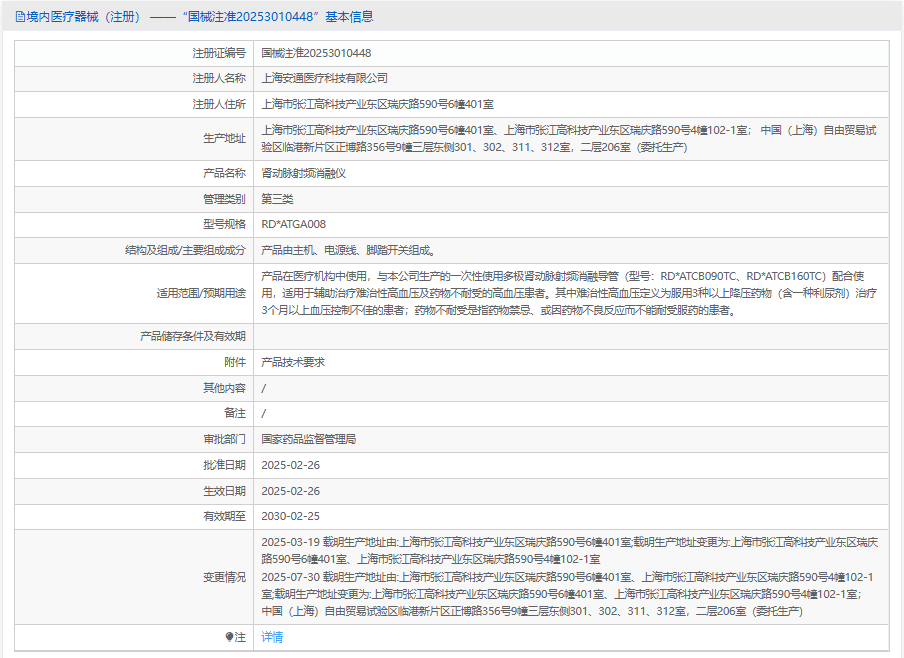Select registration number 国械注准20253010448 in the table
The width and height of the screenshot is (904, 658).
click(315, 53)
